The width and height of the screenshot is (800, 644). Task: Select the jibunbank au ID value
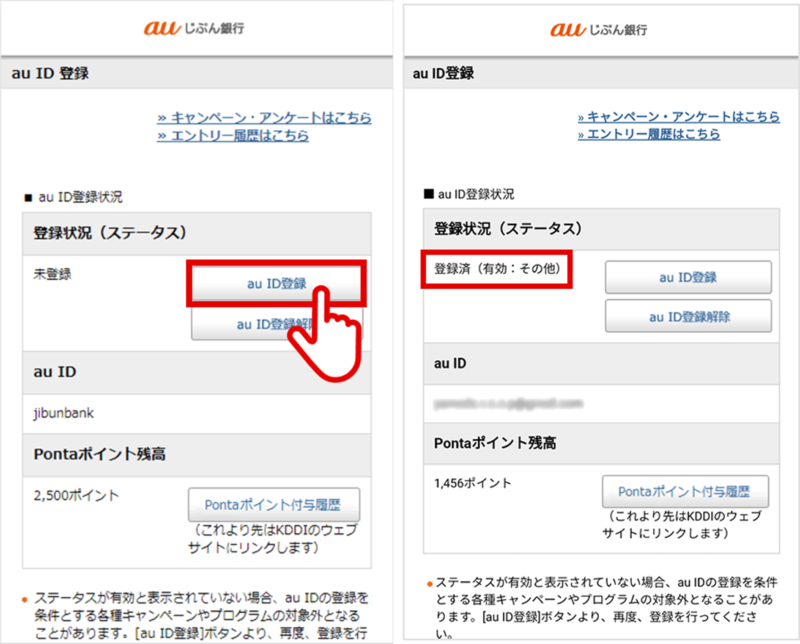pyautogui.click(x=64, y=413)
